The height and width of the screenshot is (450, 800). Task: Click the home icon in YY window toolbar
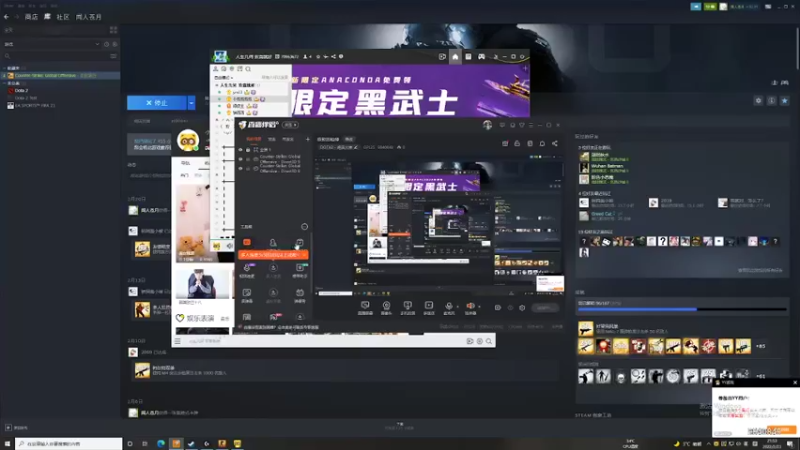click(455, 57)
